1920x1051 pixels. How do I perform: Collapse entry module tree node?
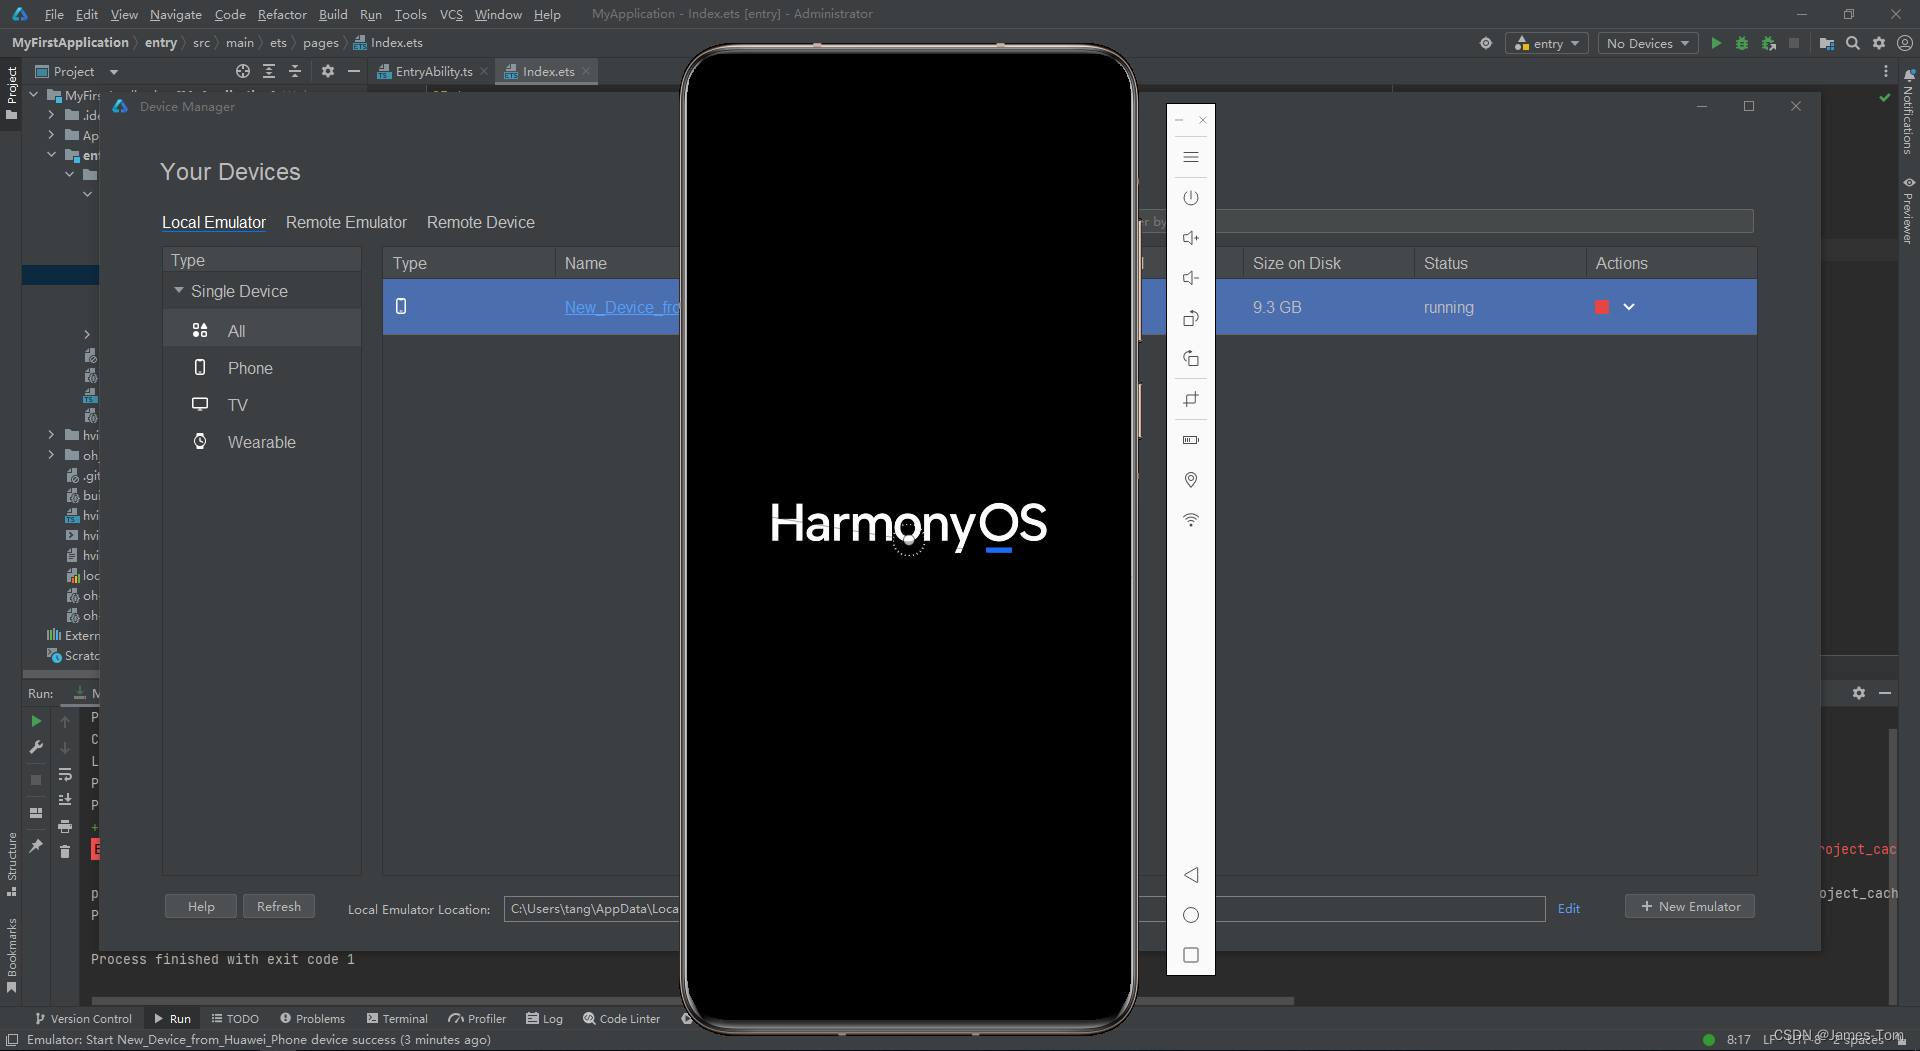point(51,155)
